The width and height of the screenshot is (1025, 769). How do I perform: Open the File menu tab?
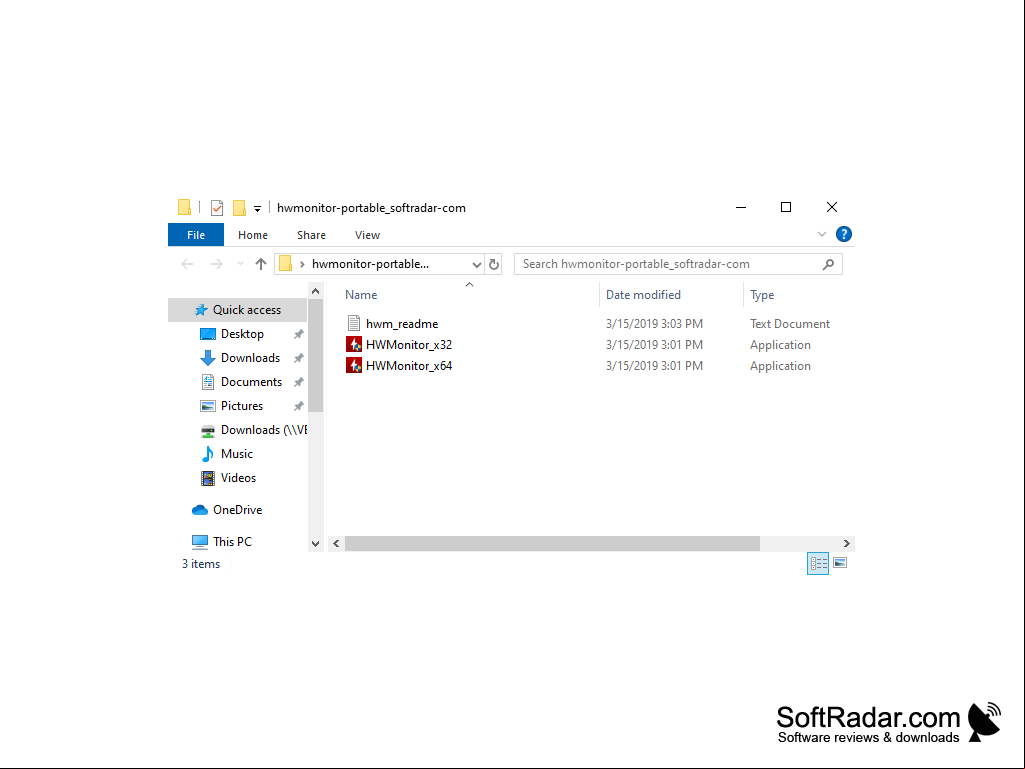196,235
